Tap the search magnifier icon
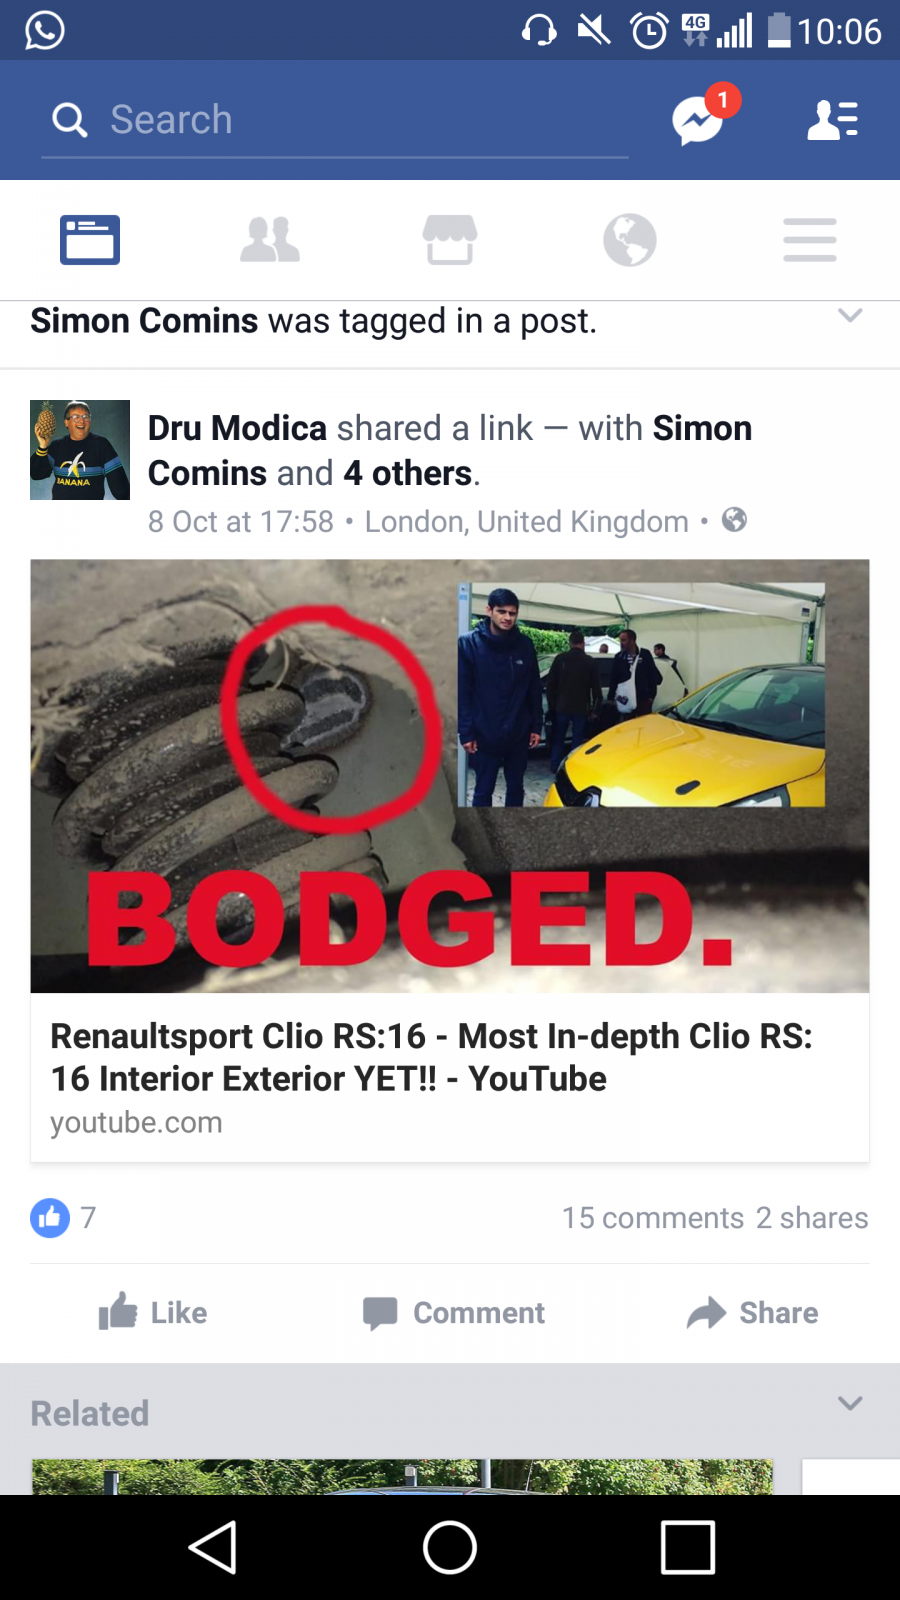This screenshot has width=900, height=1600. point(69,120)
